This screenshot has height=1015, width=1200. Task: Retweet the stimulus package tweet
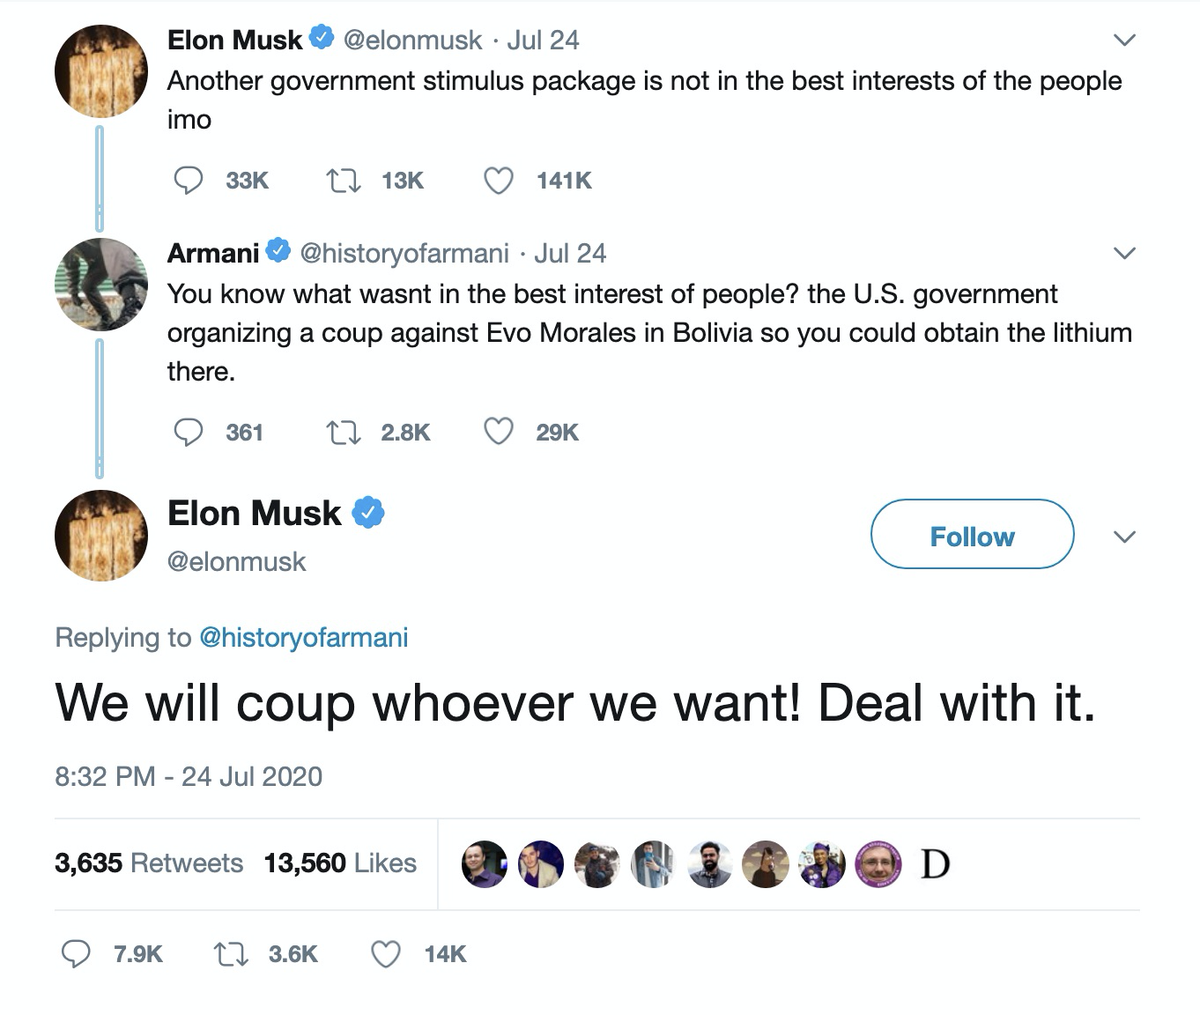pos(343,180)
